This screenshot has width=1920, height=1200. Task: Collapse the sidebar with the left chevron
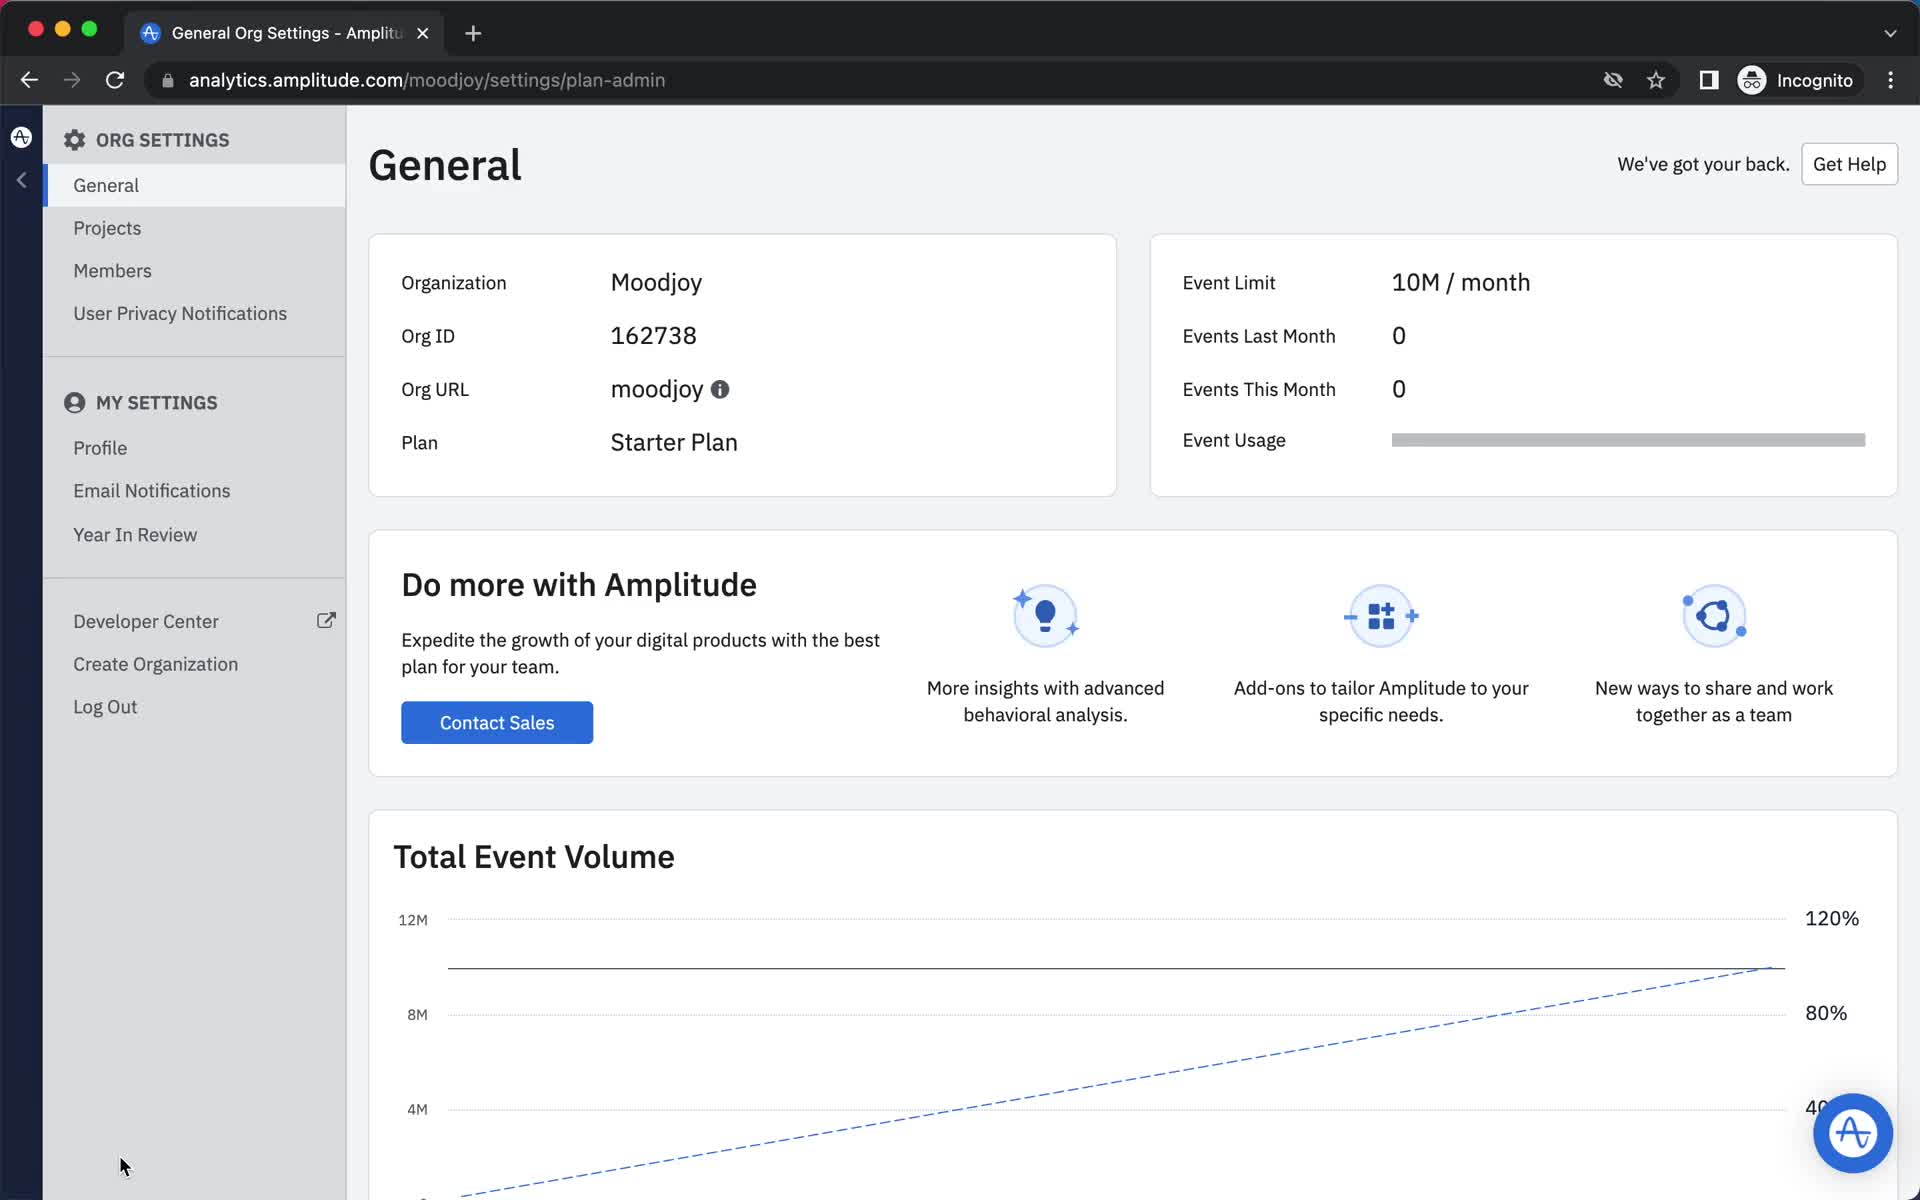pyautogui.click(x=21, y=180)
